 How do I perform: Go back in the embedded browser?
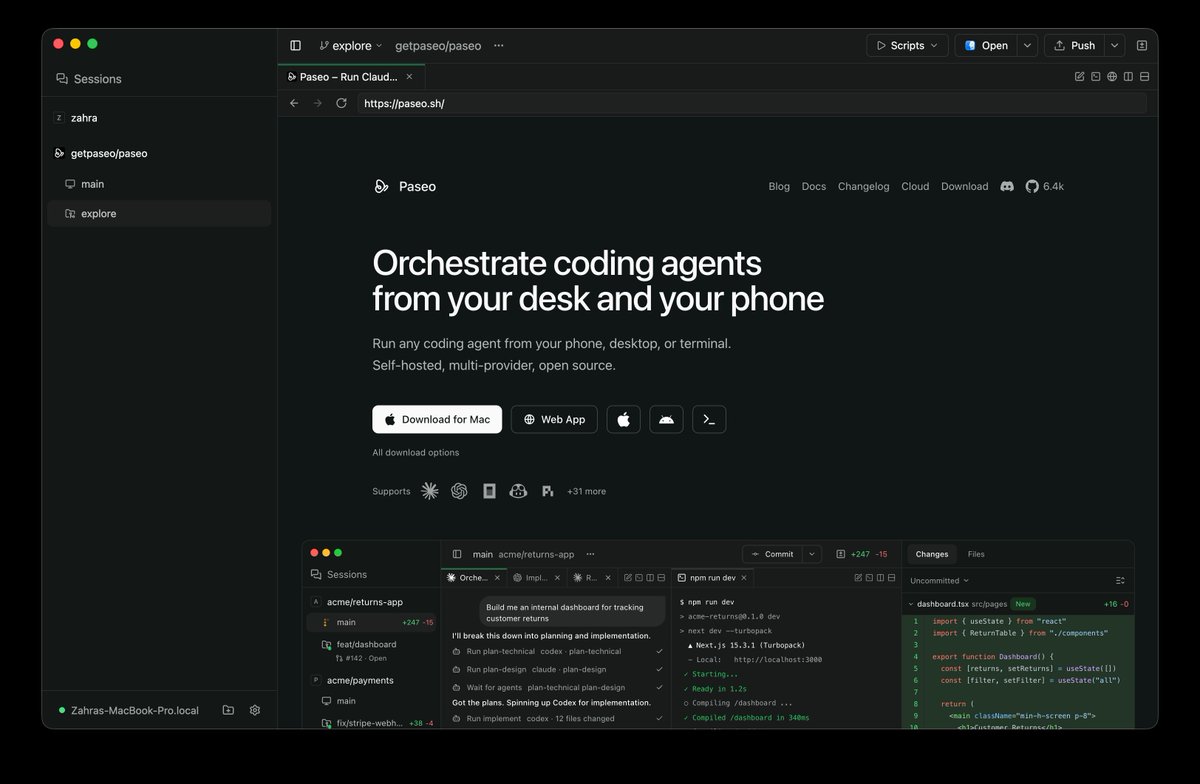click(x=294, y=103)
